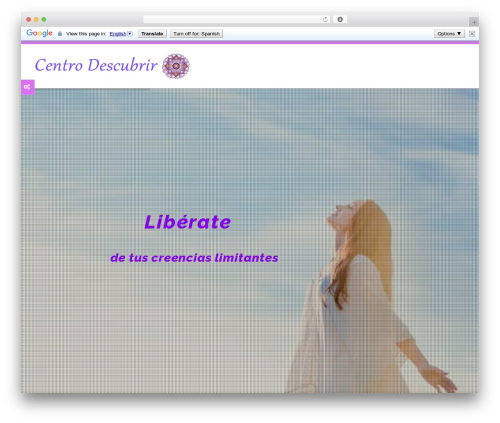Click Turn off for: Spanish button
This screenshot has height=423, width=500.
[x=196, y=34]
